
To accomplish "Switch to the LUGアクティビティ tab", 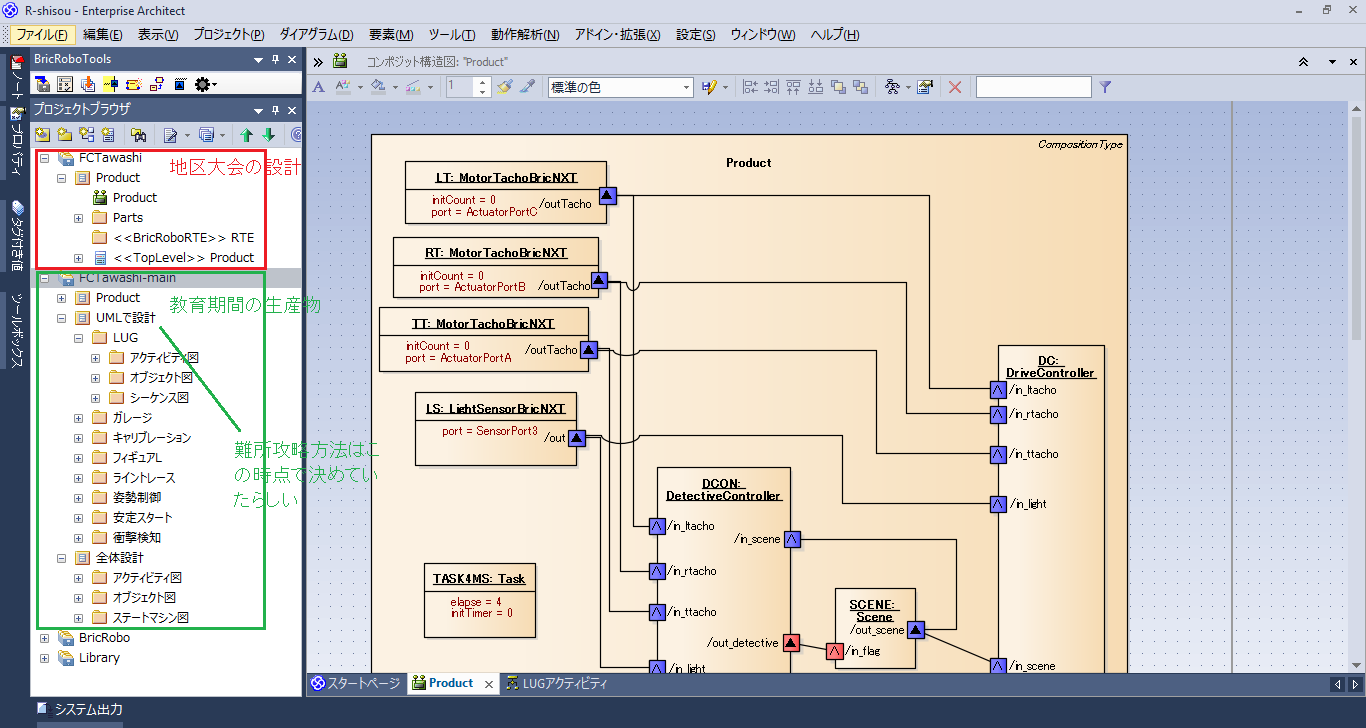I will pos(556,684).
